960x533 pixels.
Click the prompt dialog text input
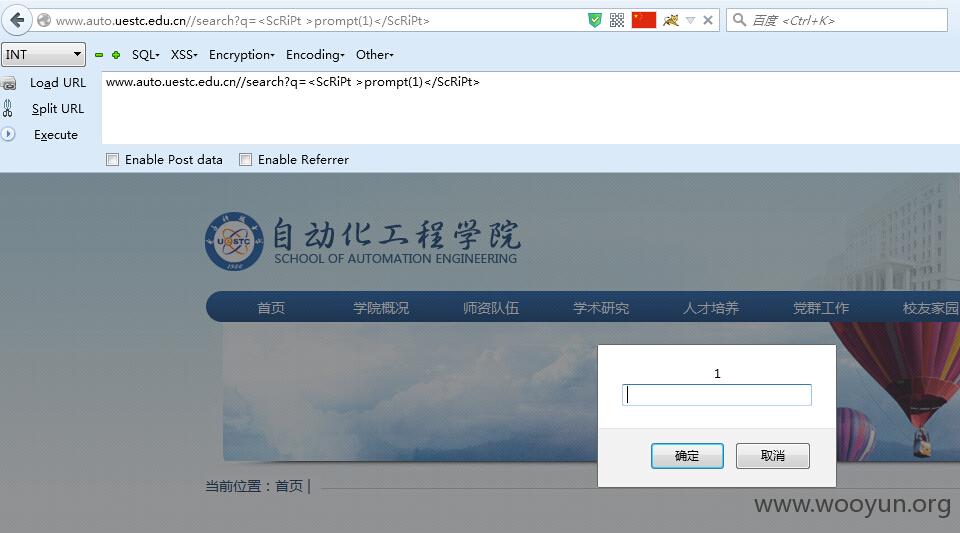pyautogui.click(x=717, y=395)
